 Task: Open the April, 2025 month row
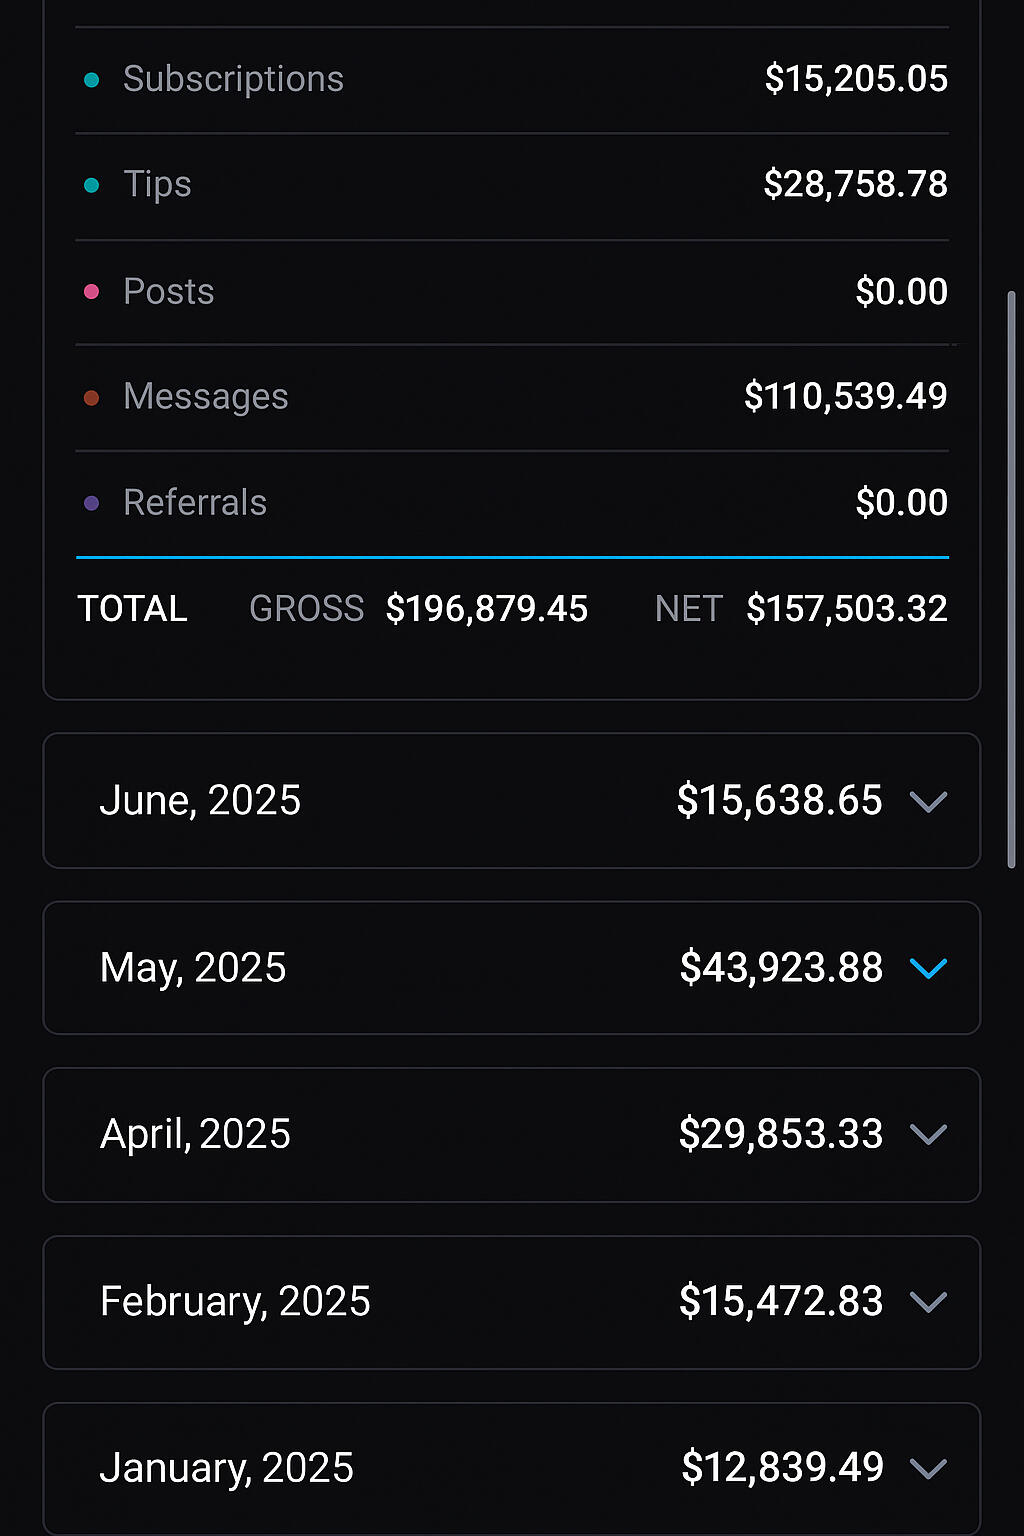[x=195, y=1135]
